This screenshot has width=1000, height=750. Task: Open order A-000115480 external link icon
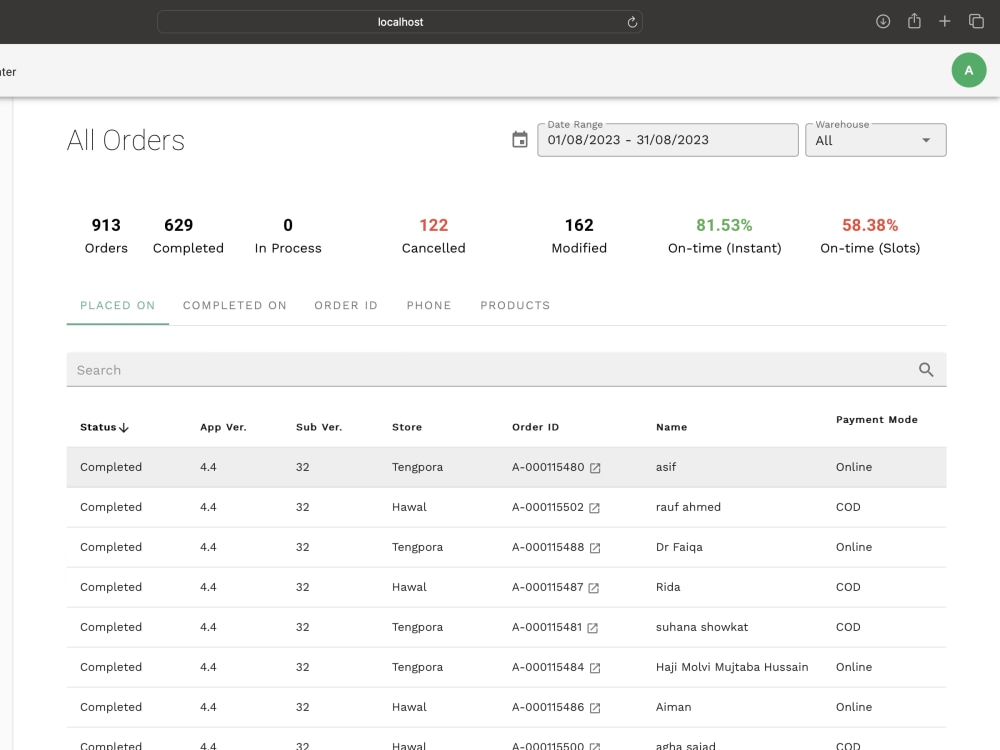click(x=595, y=468)
